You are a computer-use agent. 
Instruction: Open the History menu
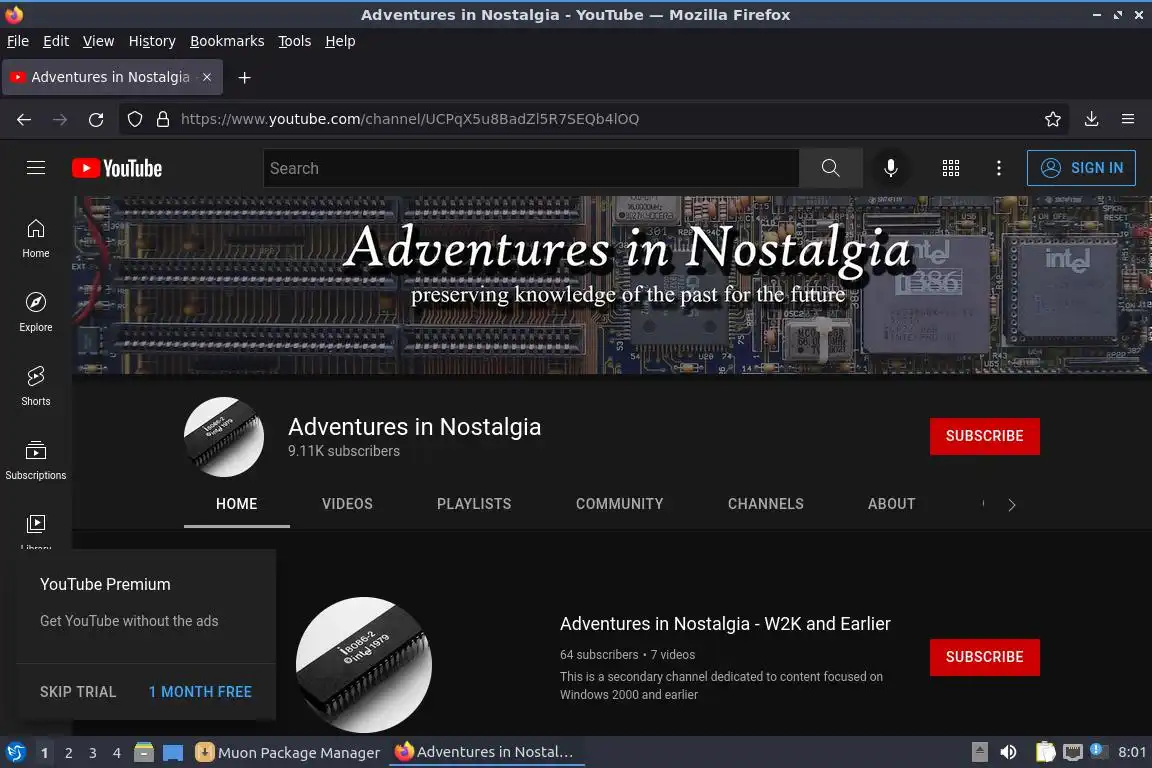pyautogui.click(x=152, y=41)
